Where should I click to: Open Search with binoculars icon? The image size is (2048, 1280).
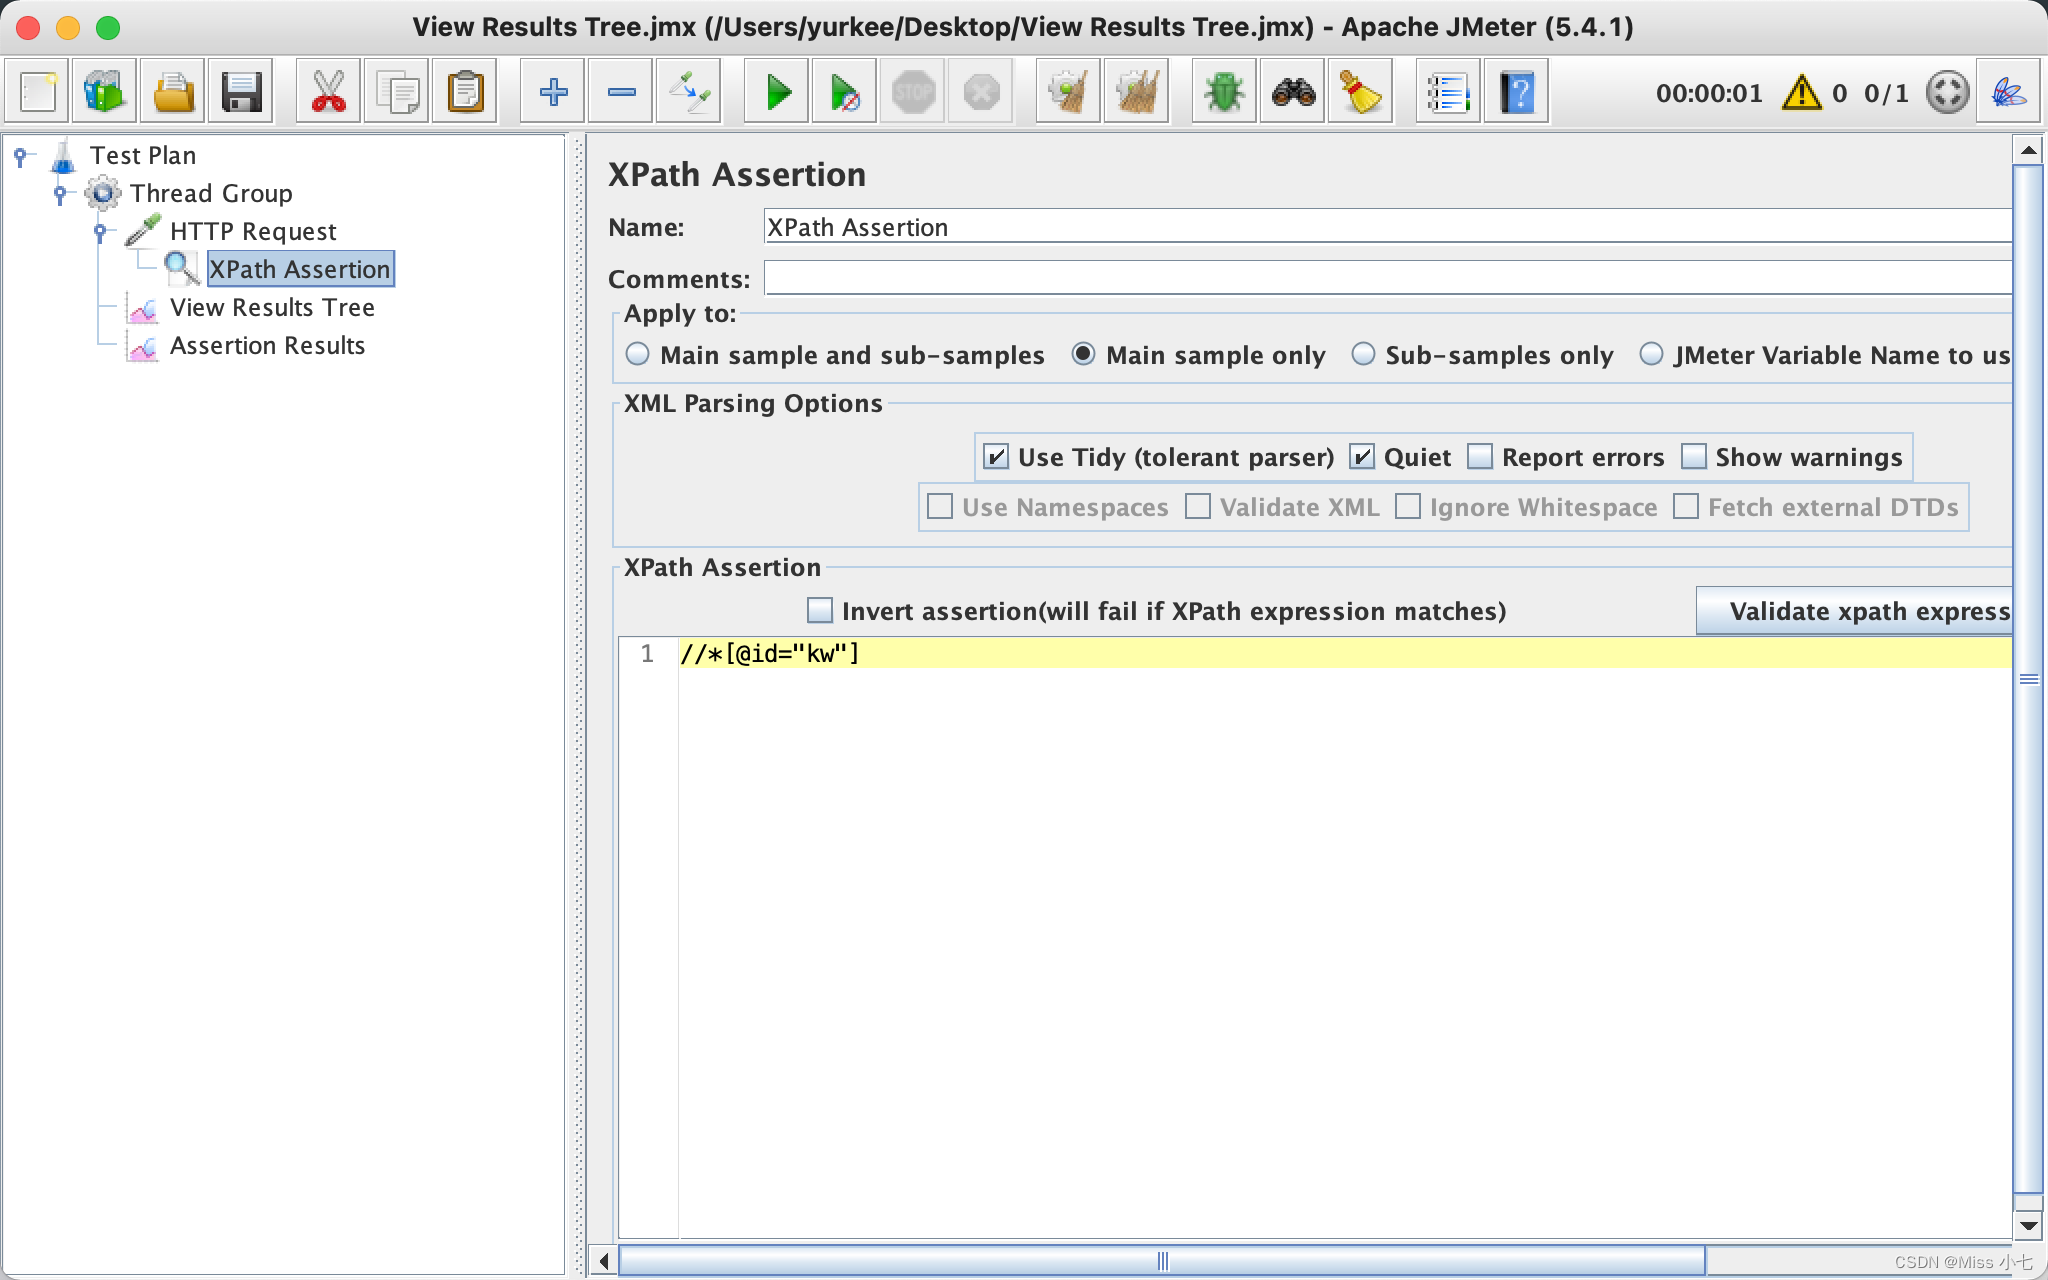click(1293, 93)
